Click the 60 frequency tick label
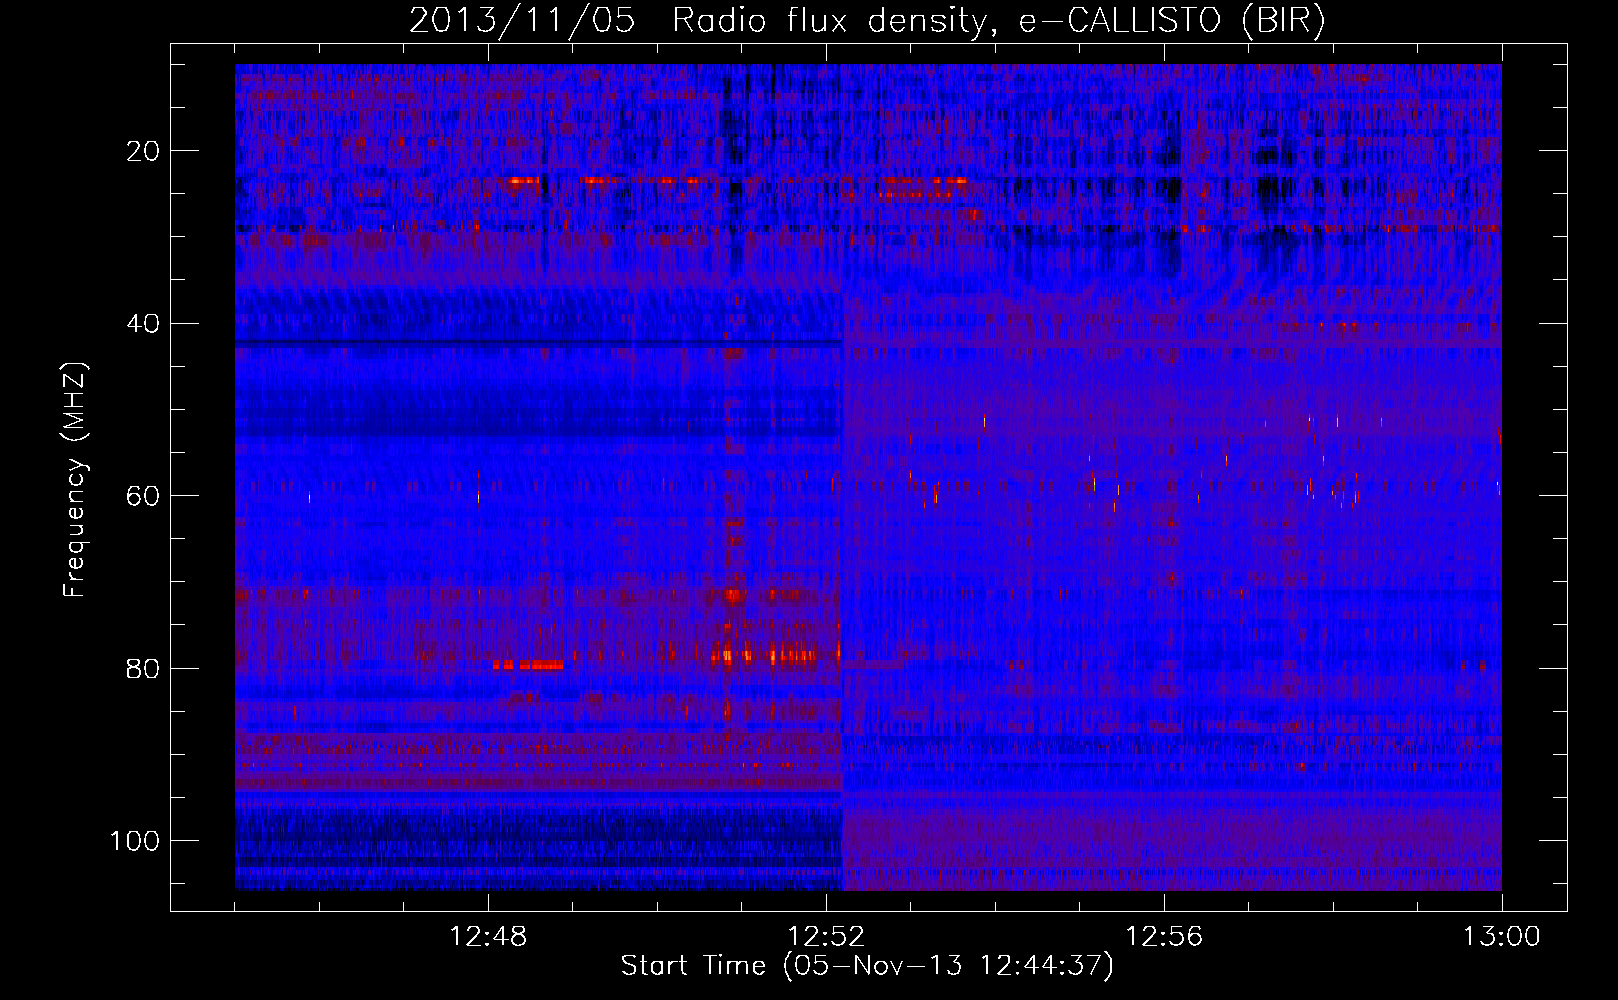This screenshot has width=1618, height=1000. [x=144, y=496]
